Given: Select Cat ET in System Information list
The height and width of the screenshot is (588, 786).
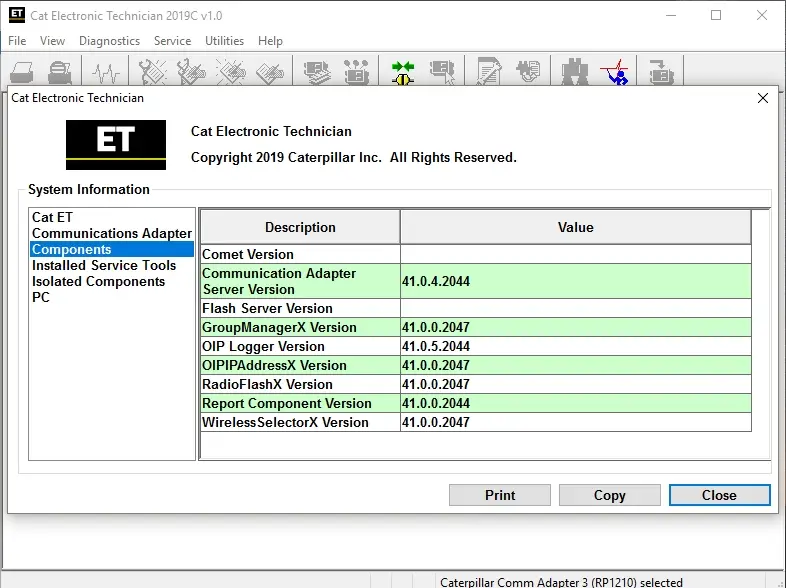Looking at the screenshot, I should pyautogui.click(x=52, y=217).
